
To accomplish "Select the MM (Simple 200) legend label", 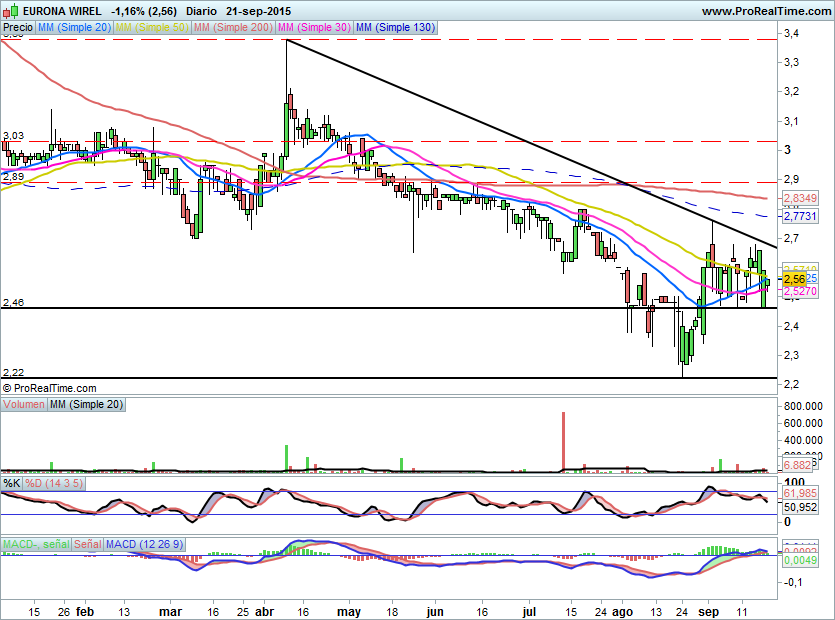I will (x=233, y=27).
